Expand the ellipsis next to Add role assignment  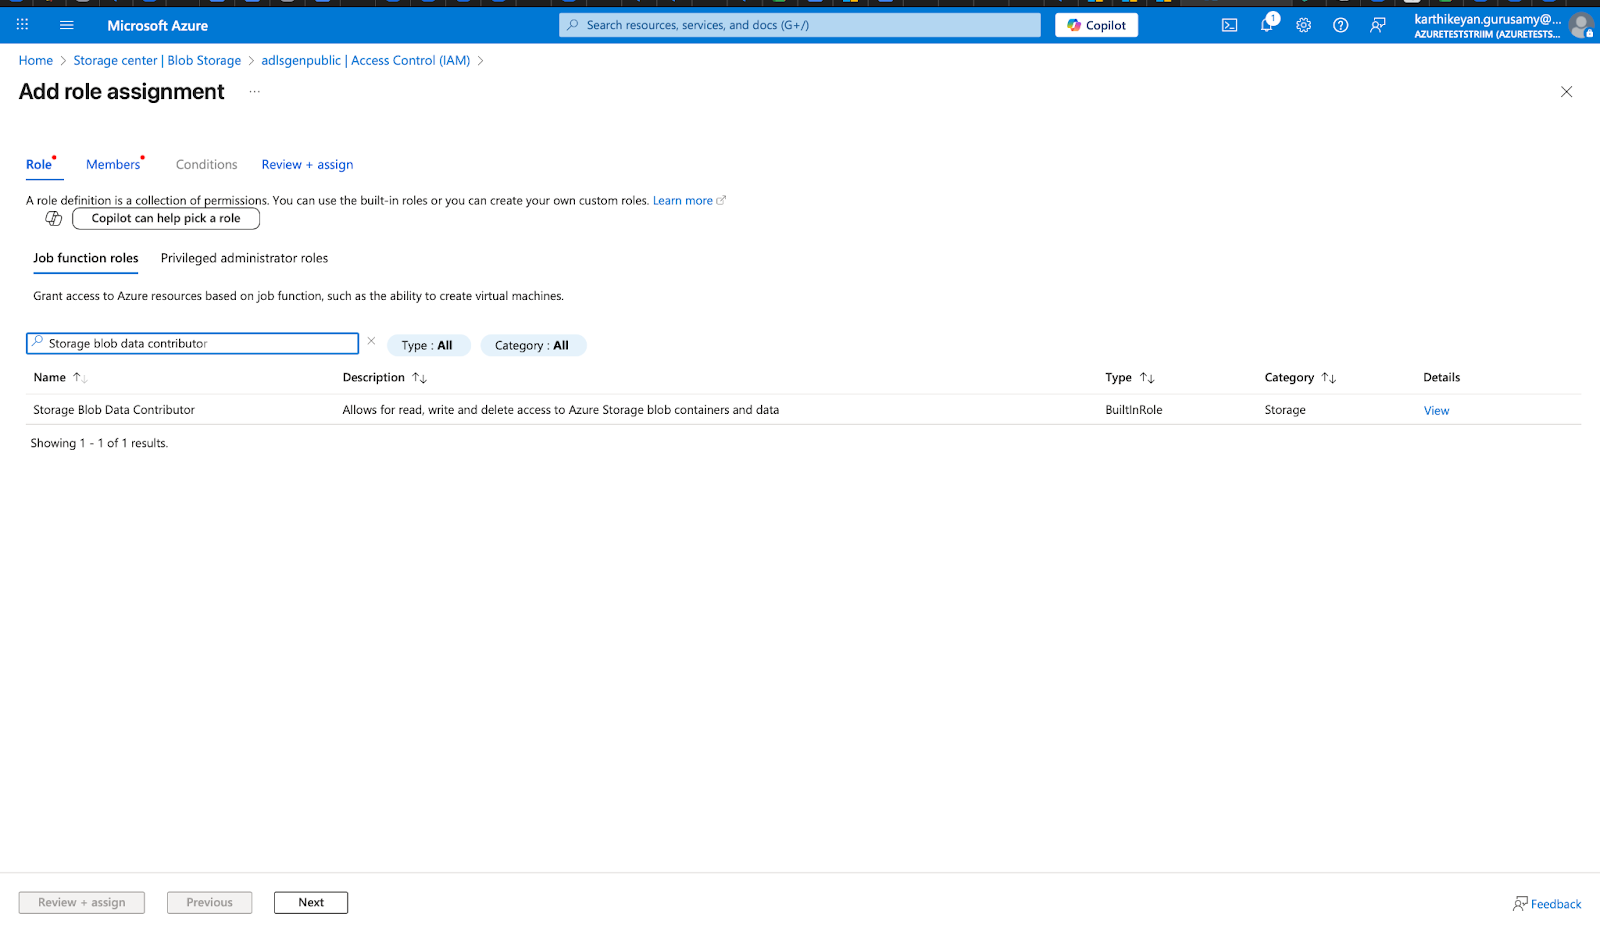click(253, 91)
